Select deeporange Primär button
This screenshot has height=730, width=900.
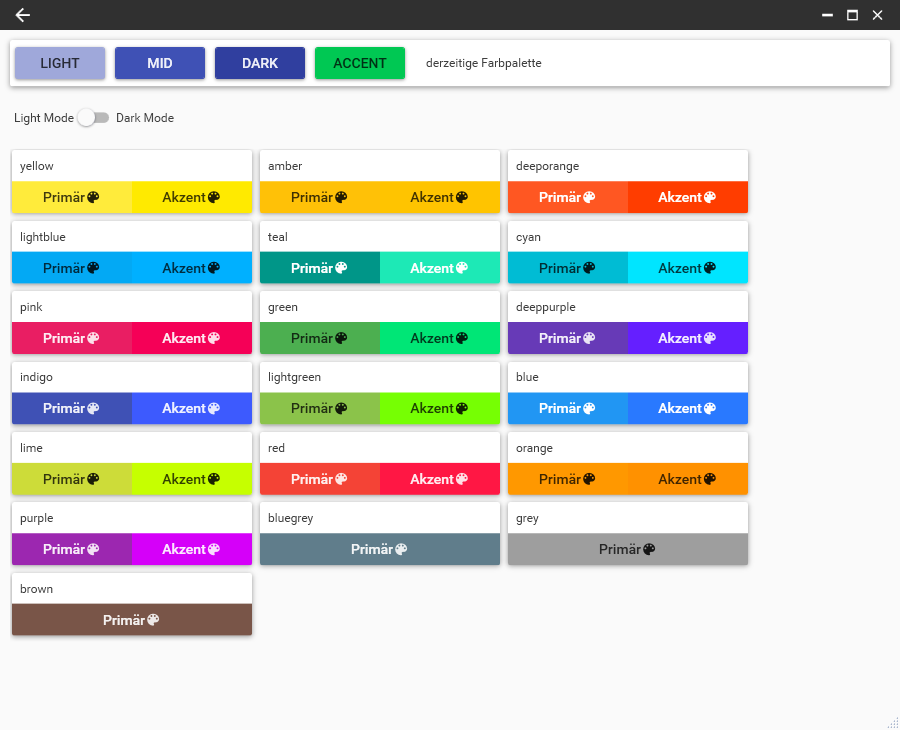point(568,197)
